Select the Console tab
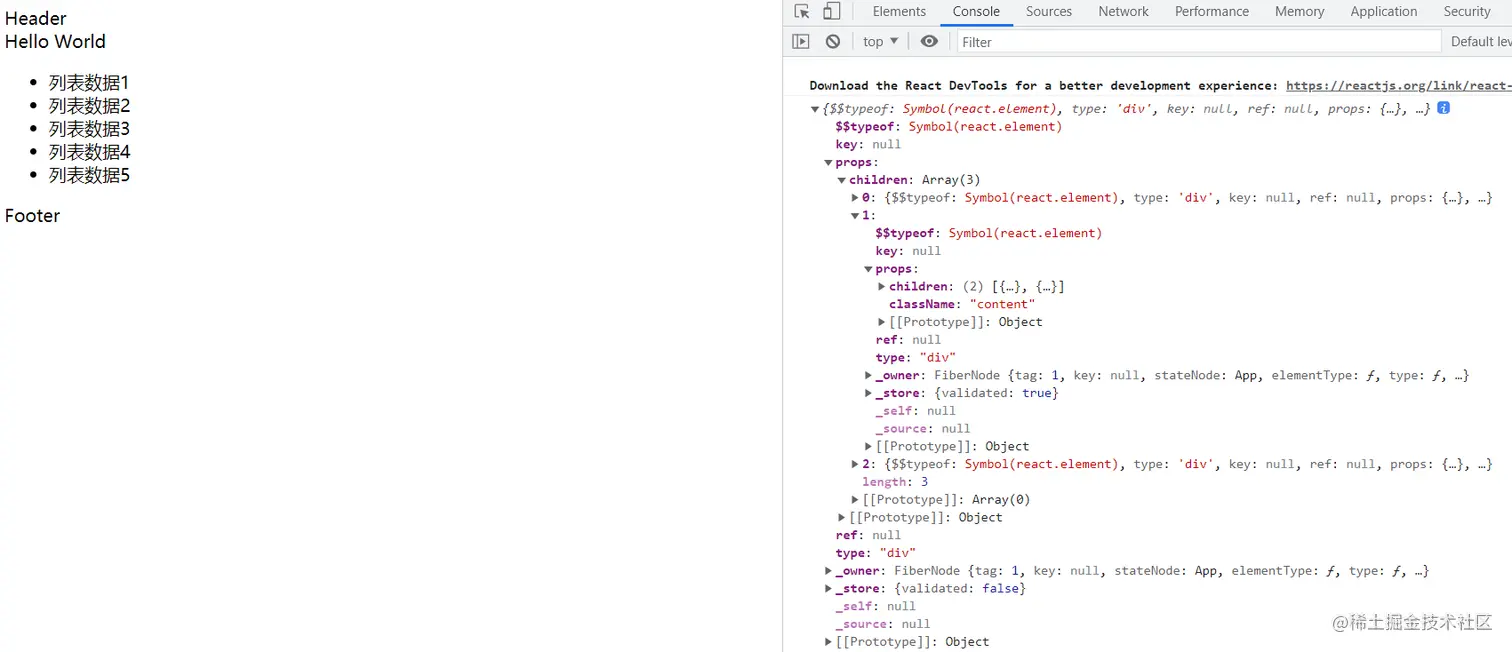Screen dimensions: 1512x652 (976, 12)
